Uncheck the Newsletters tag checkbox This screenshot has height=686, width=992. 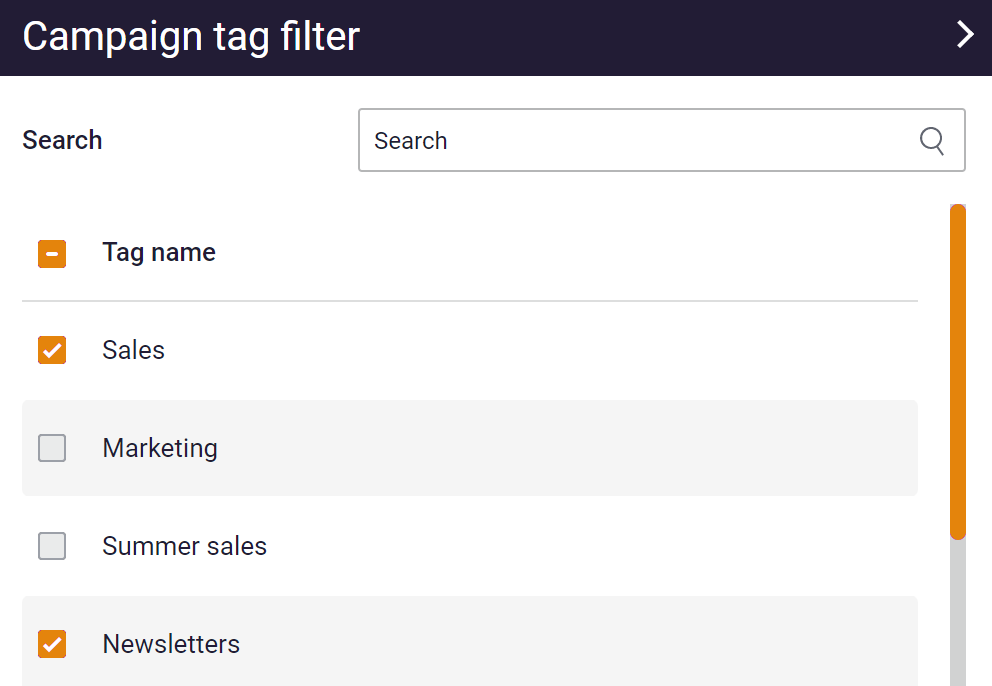(52, 644)
